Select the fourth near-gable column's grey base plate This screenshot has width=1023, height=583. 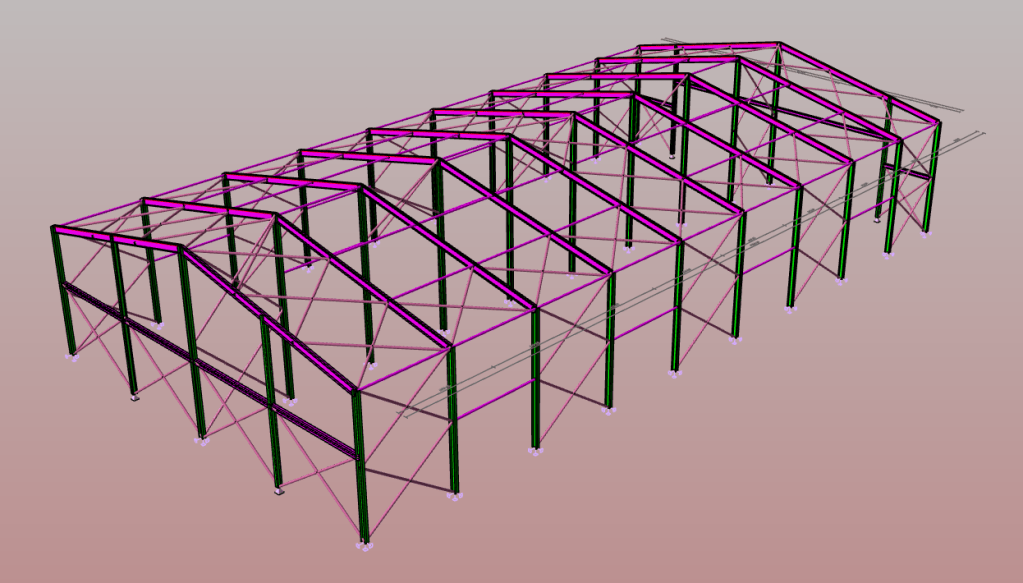click(280, 491)
